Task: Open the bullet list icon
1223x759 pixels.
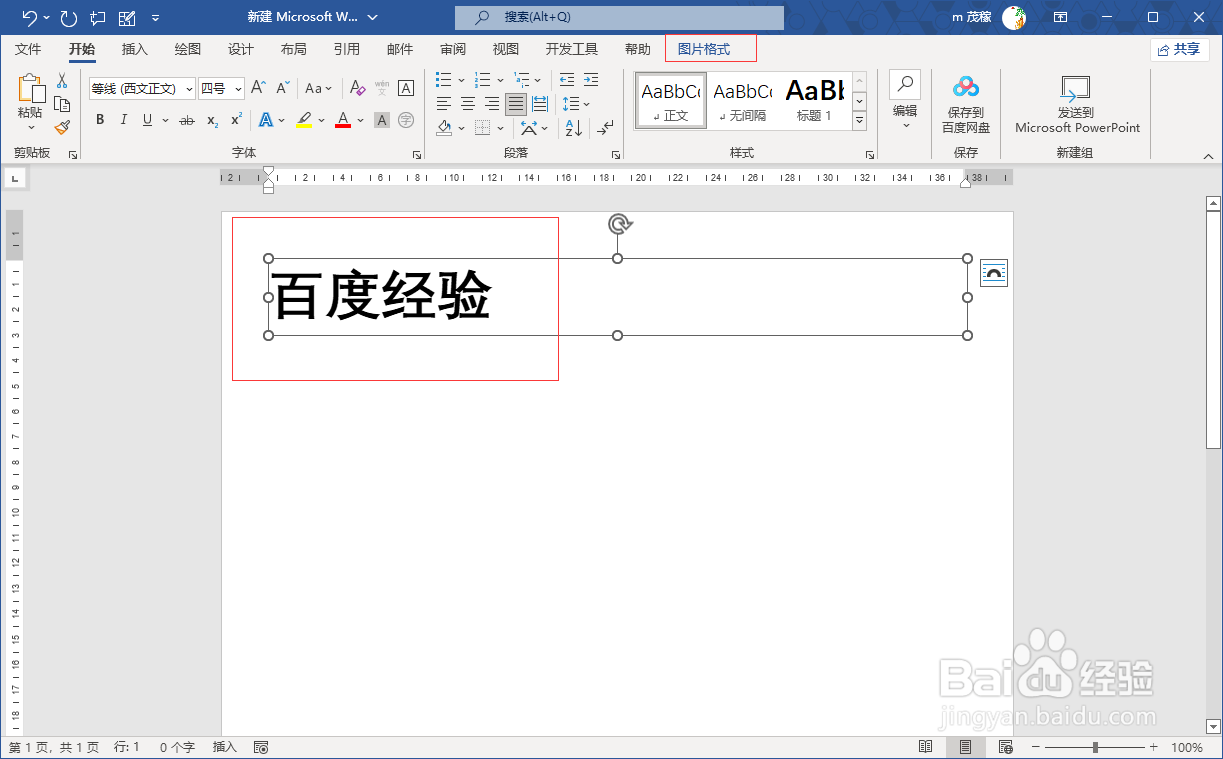Action: click(443, 80)
